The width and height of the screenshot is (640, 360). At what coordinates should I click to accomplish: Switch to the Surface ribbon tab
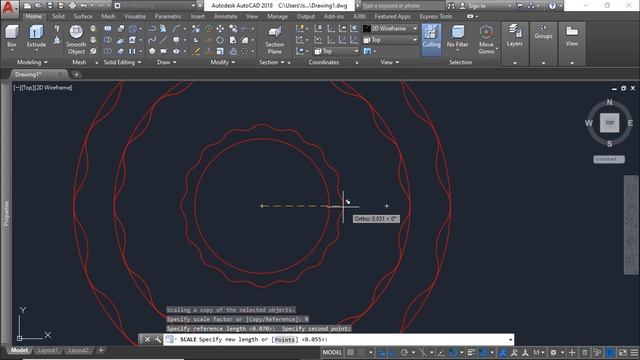pyautogui.click(x=83, y=16)
